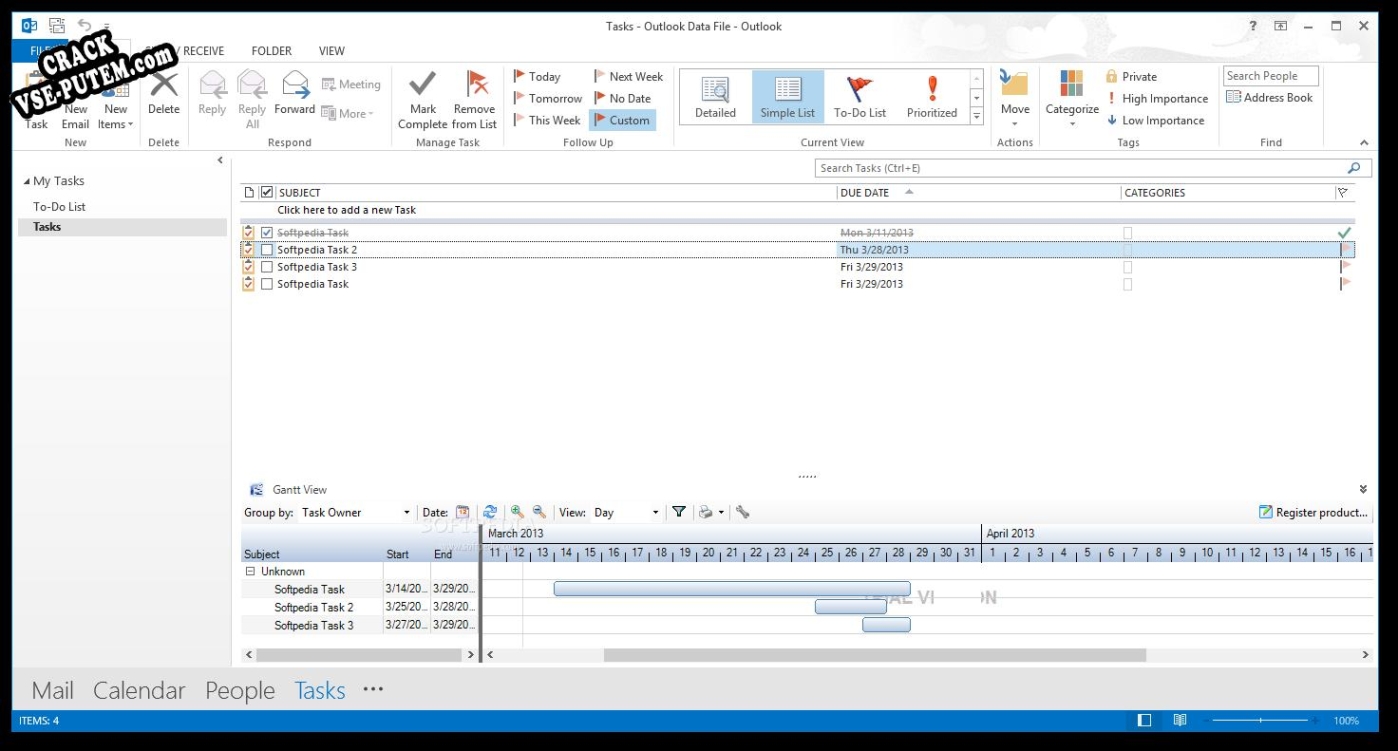Toggle flag on Softpedia Task 2 row

click(1346, 250)
